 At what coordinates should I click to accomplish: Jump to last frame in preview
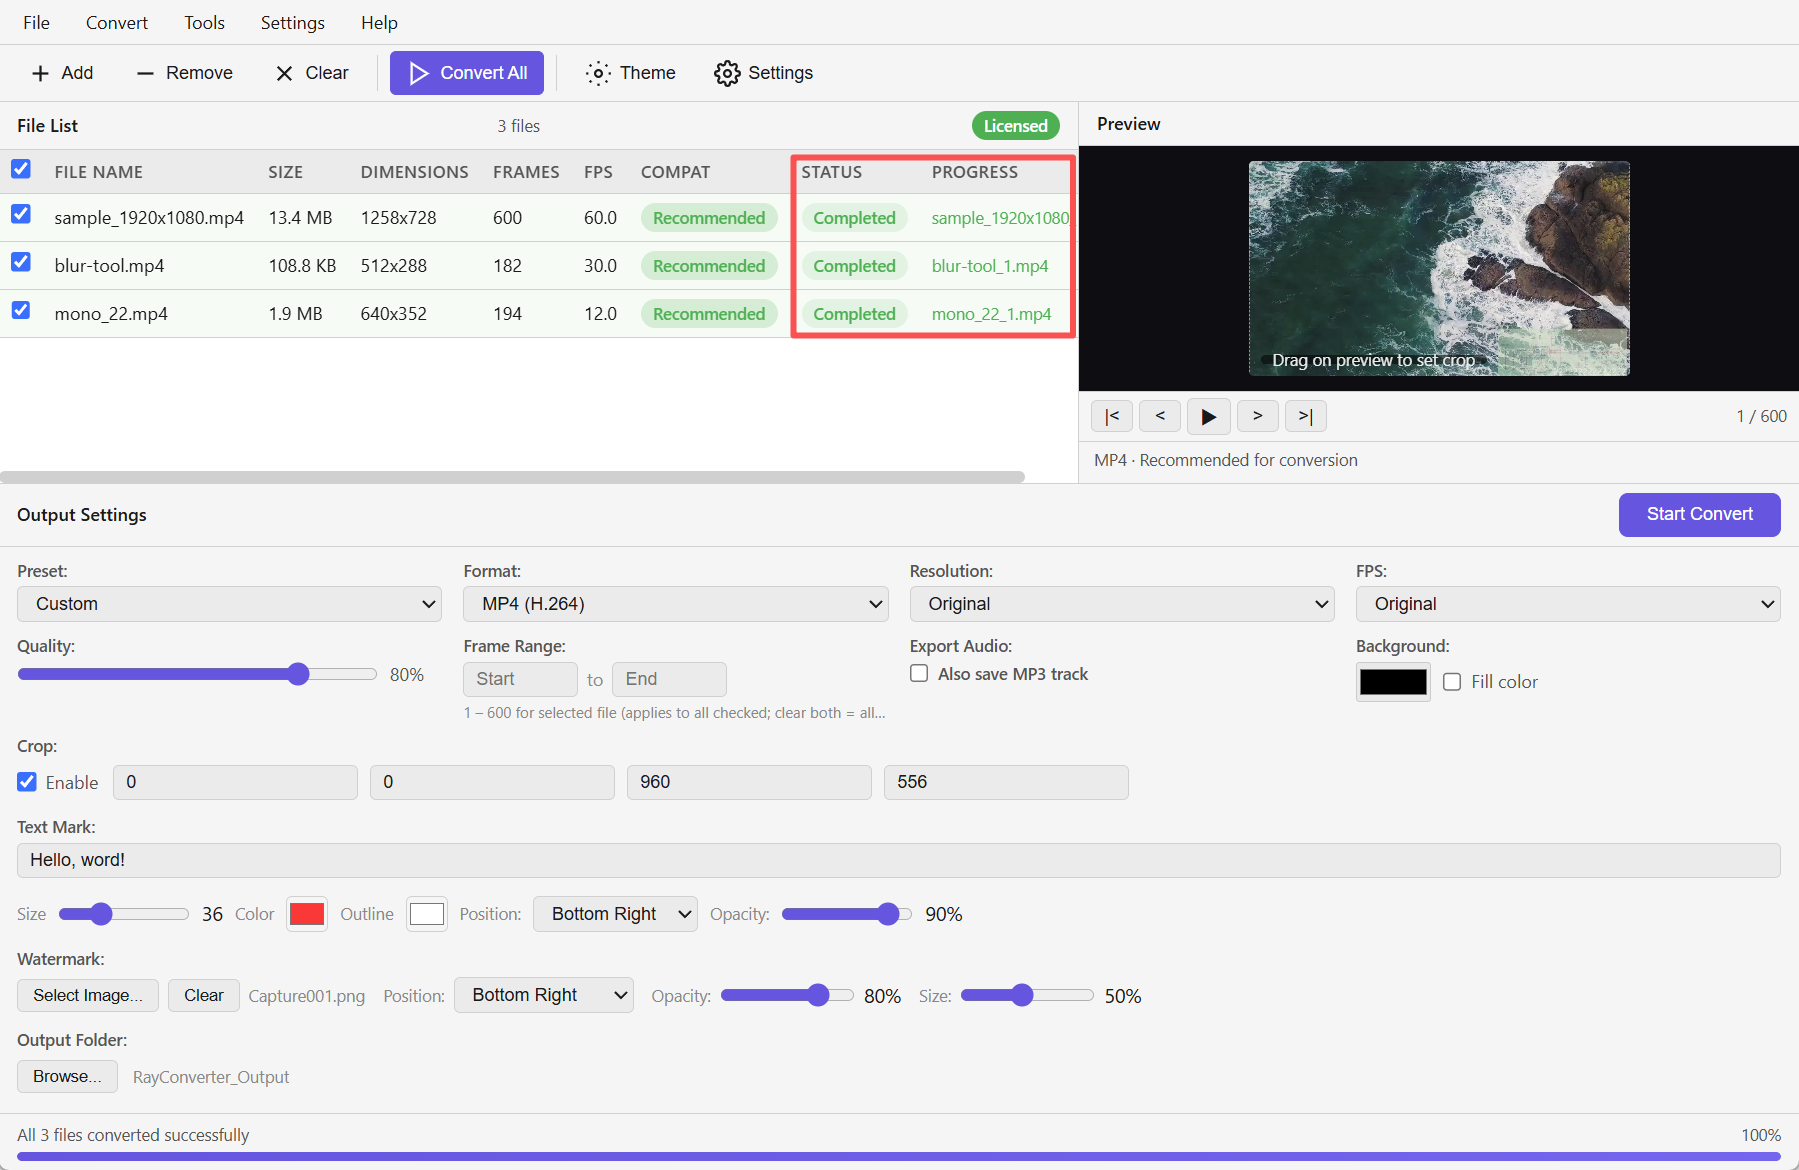(1306, 416)
